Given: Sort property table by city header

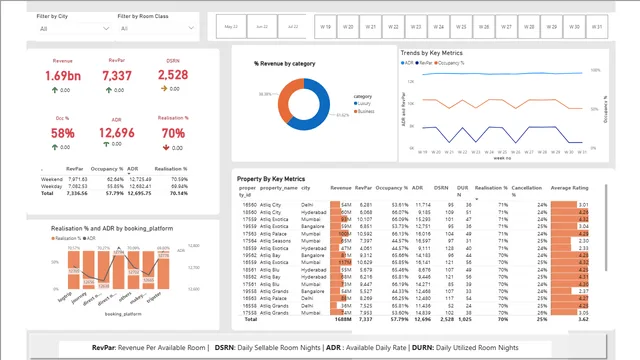Looking at the screenshot, I should point(306,188).
